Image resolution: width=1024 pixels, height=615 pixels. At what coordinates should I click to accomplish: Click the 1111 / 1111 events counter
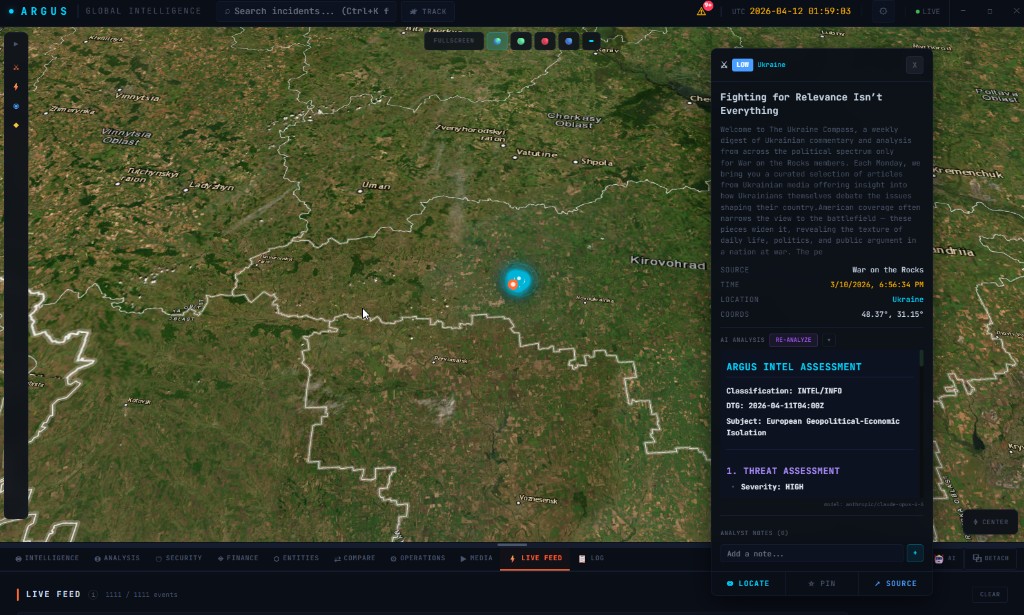pyautogui.click(x=141, y=595)
